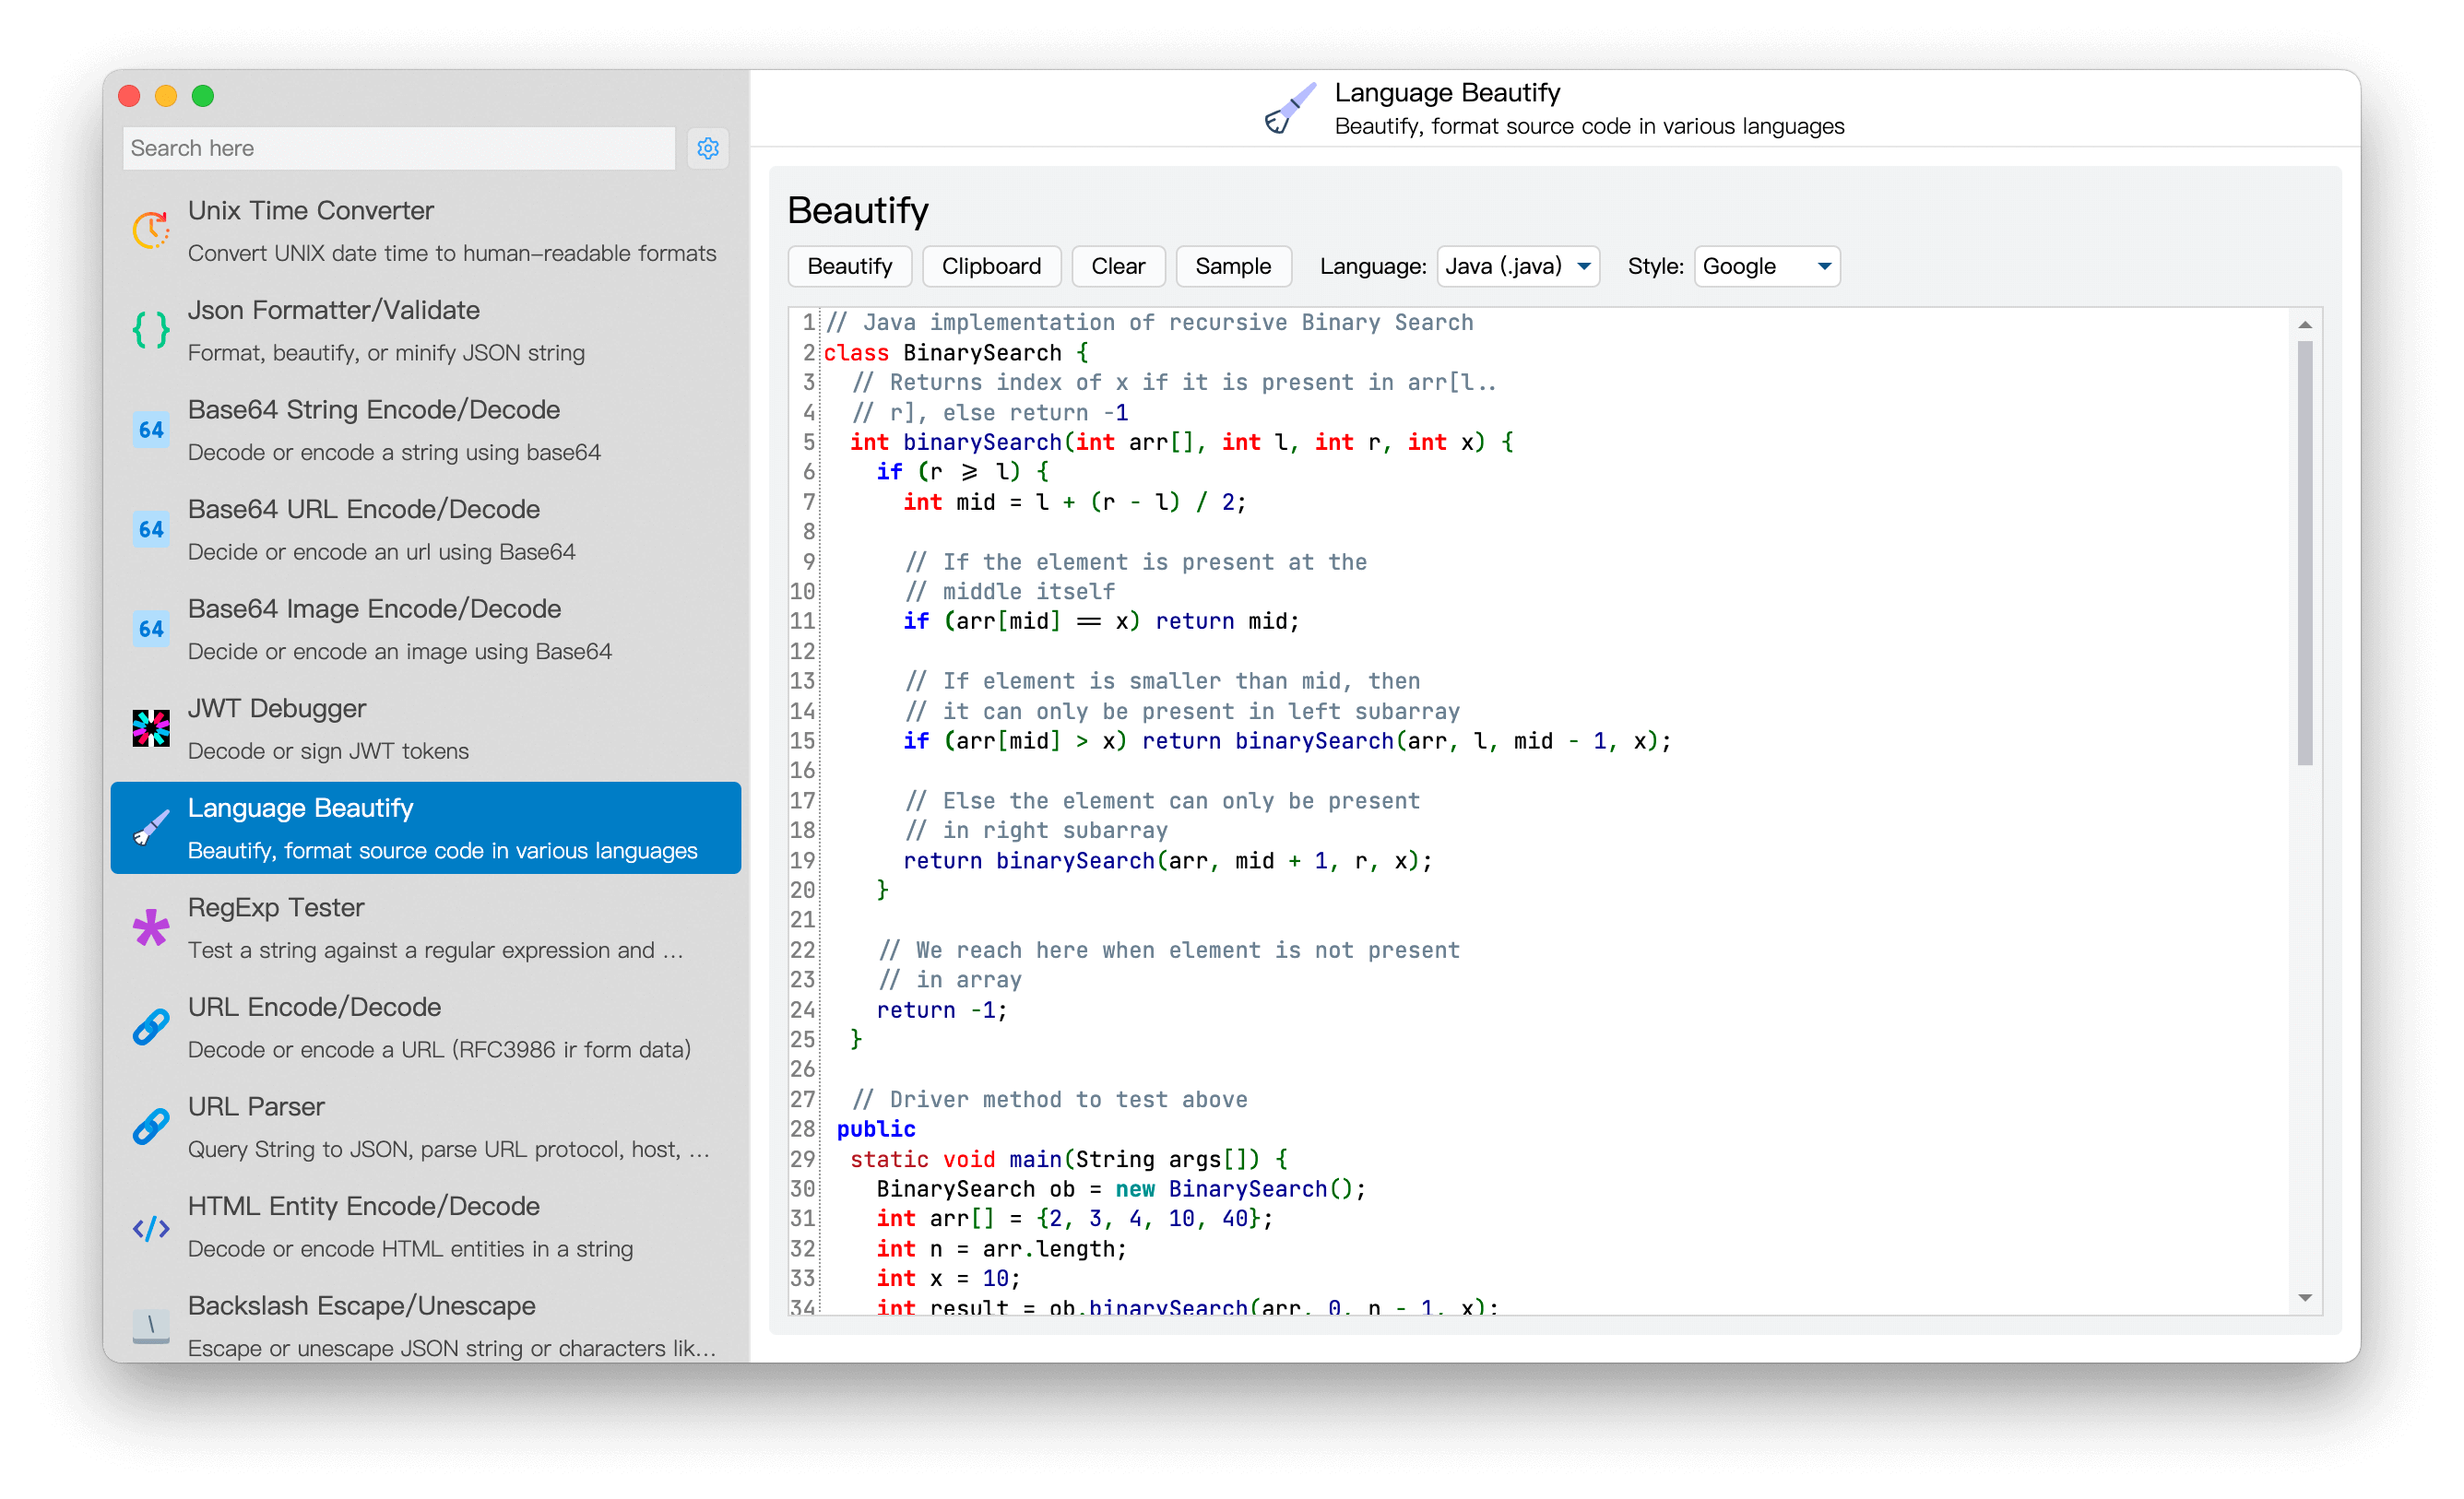
Task: Open JWT Debugger tool
Action: [426, 729]
